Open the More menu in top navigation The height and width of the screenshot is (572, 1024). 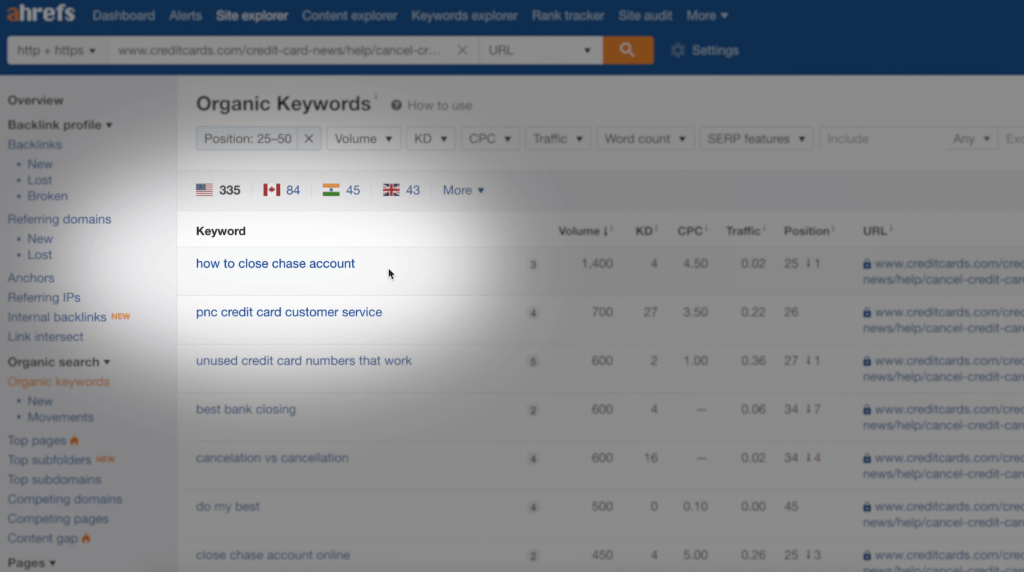707,15
